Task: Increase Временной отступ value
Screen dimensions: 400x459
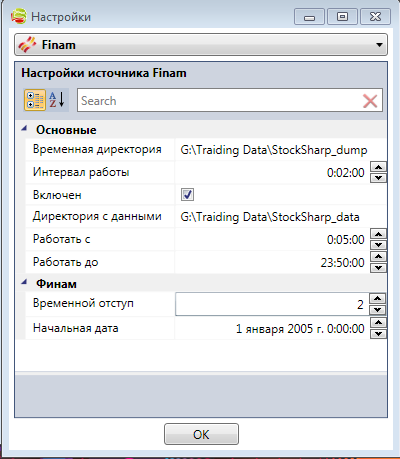Action: [377, 298]
